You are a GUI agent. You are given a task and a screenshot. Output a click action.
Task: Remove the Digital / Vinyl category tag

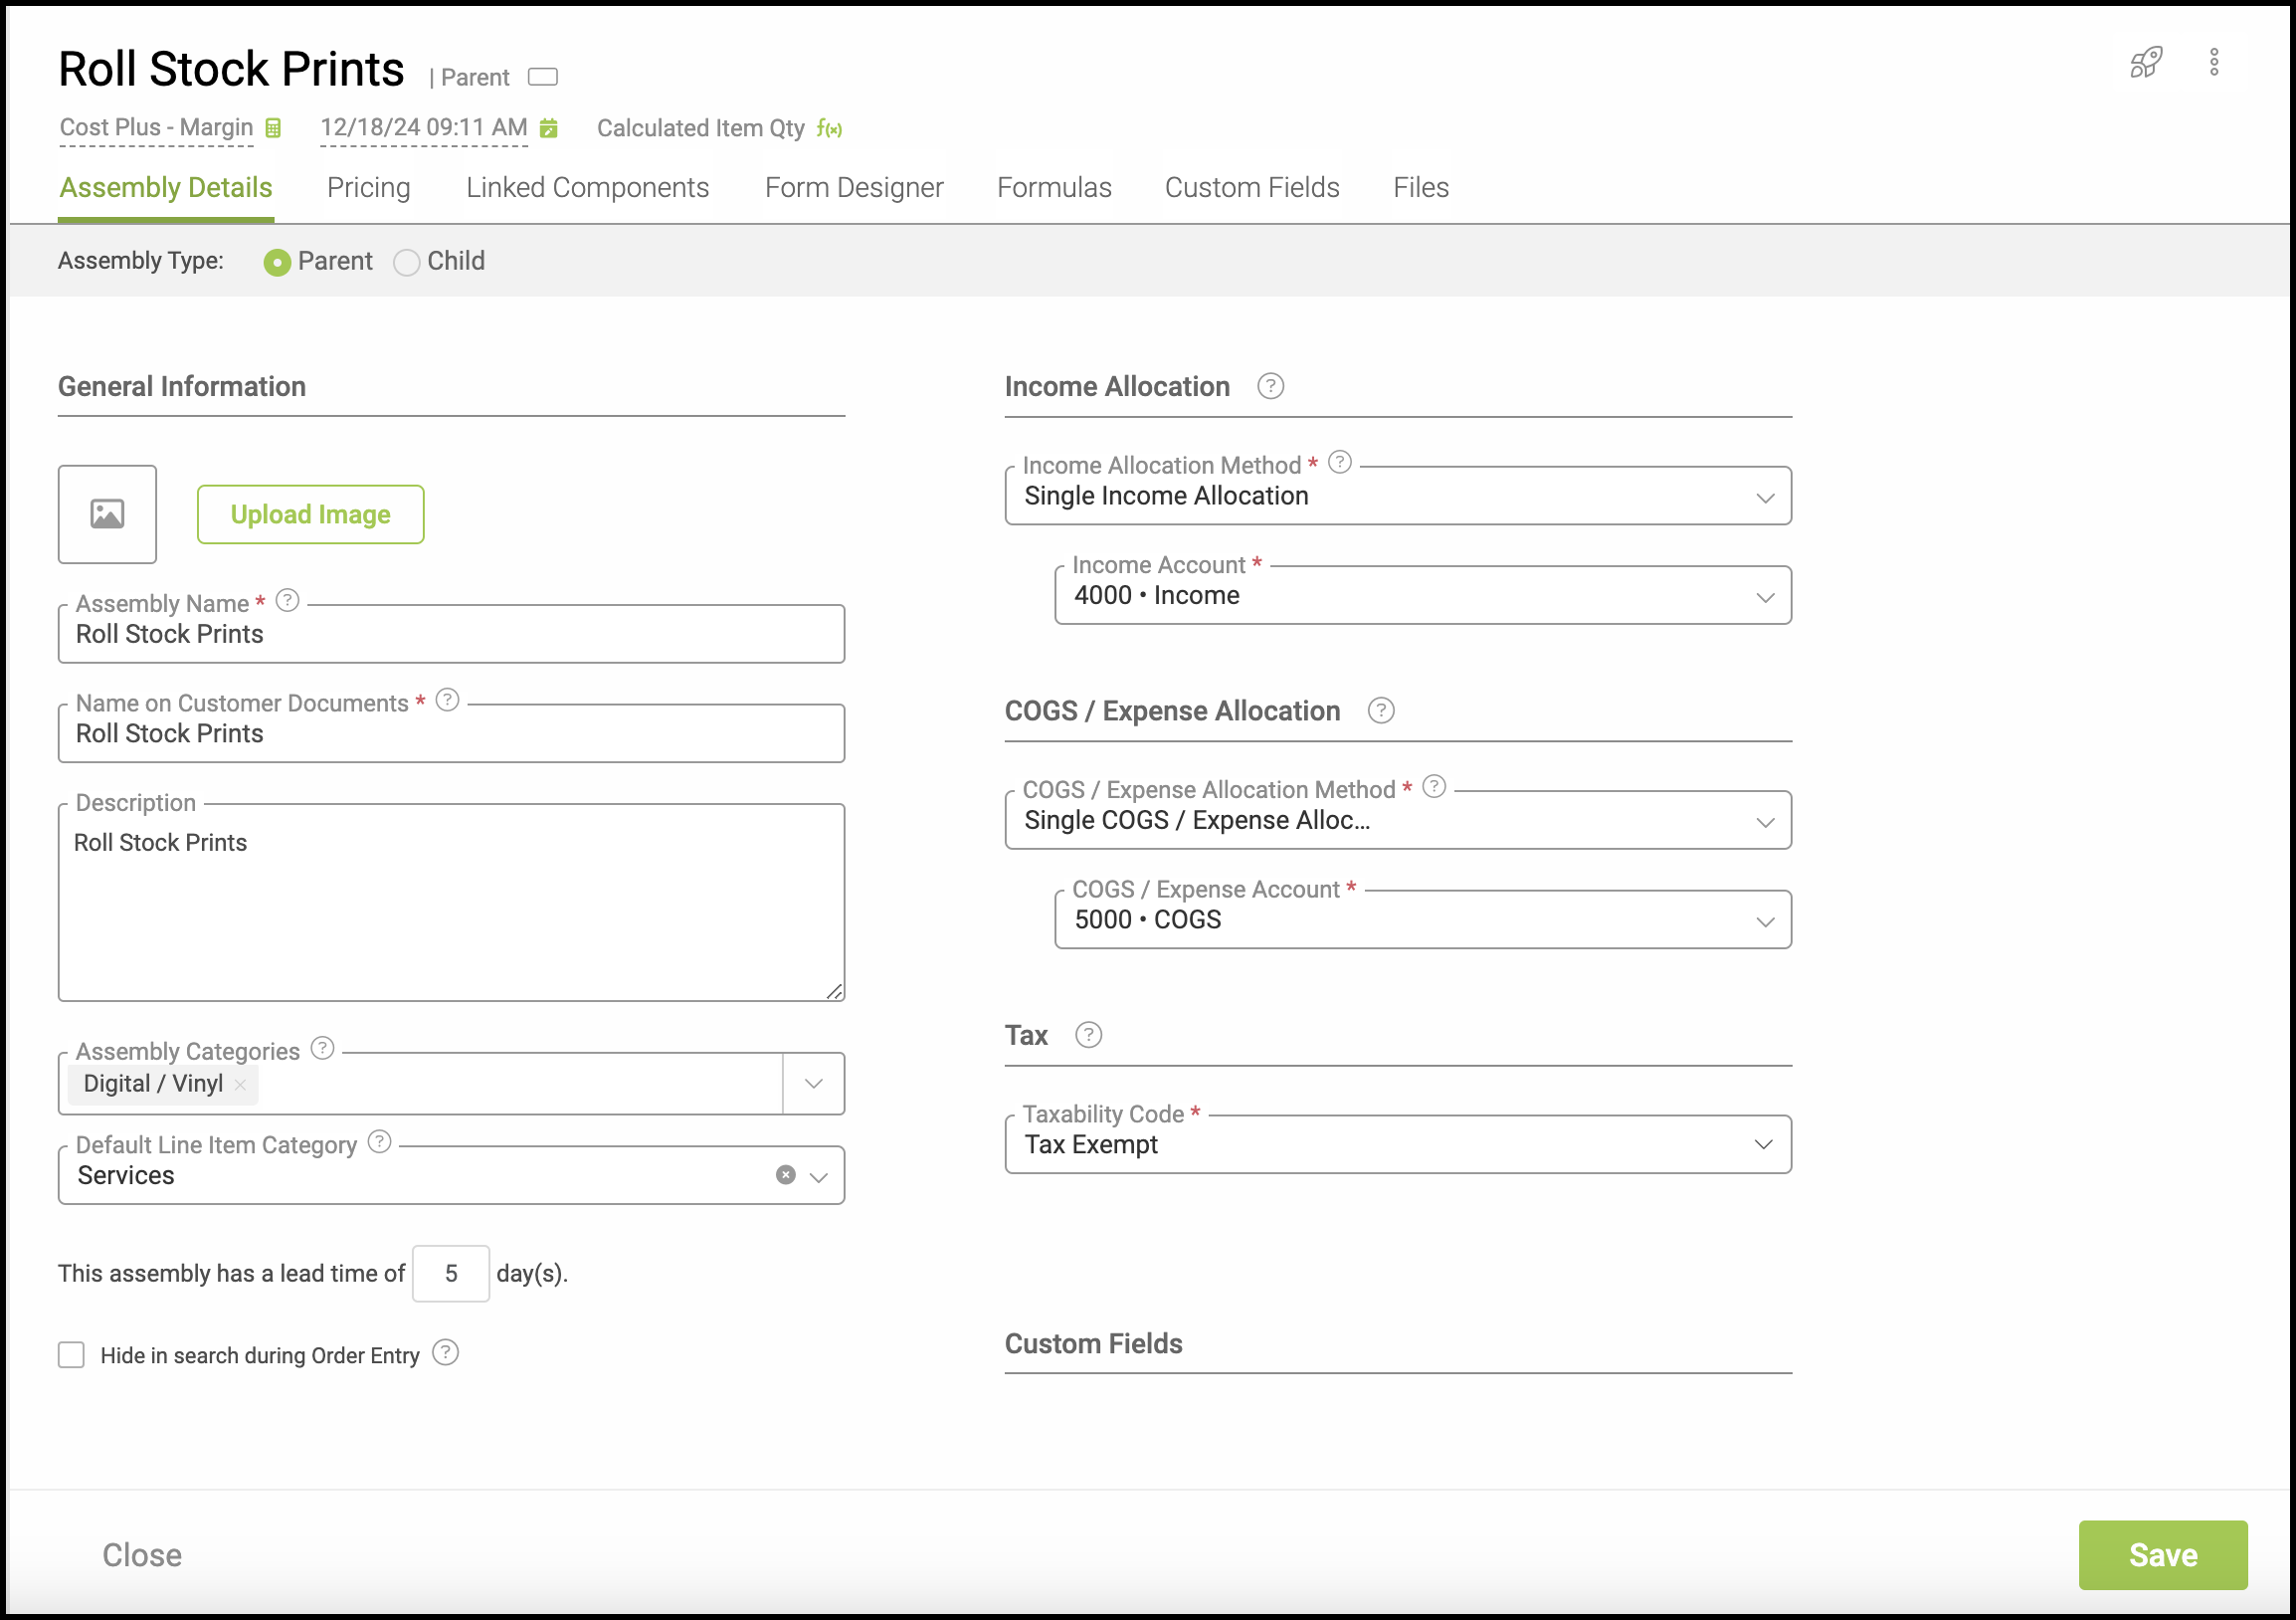(240, 1084)
